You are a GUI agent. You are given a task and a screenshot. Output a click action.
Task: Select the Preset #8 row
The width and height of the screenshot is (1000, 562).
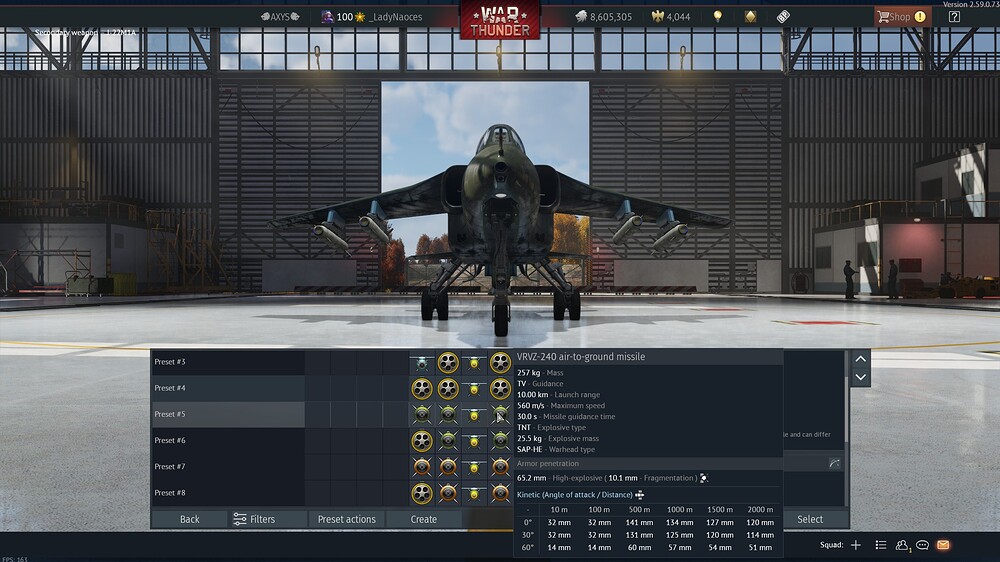point(228,492)
